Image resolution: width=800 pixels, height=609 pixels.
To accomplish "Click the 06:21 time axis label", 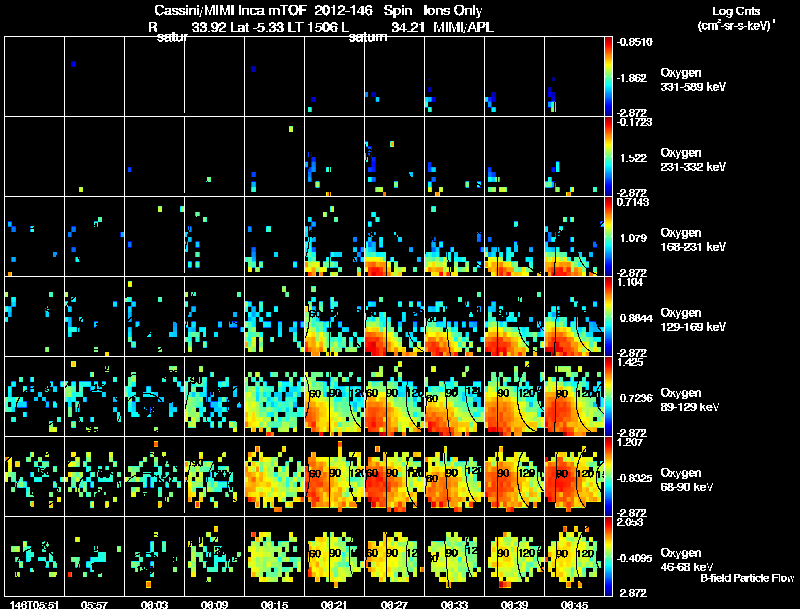I will [334, 605].
